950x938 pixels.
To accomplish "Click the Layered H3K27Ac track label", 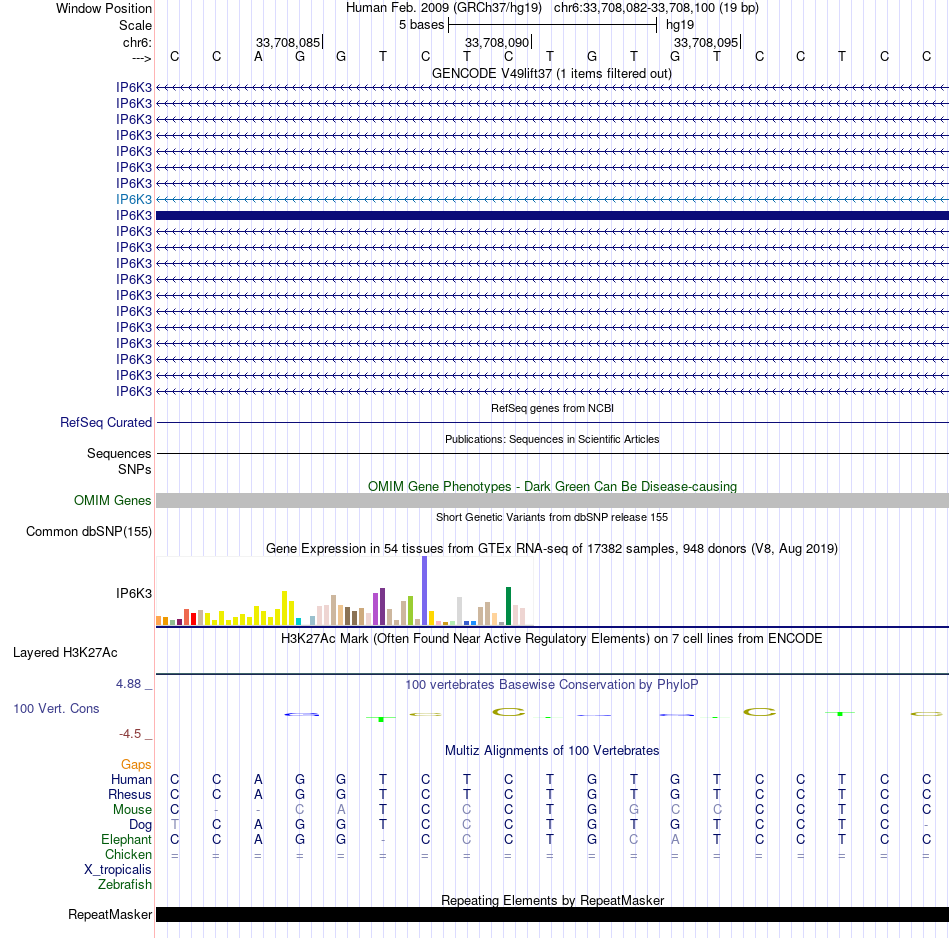I will click(65, 653).
